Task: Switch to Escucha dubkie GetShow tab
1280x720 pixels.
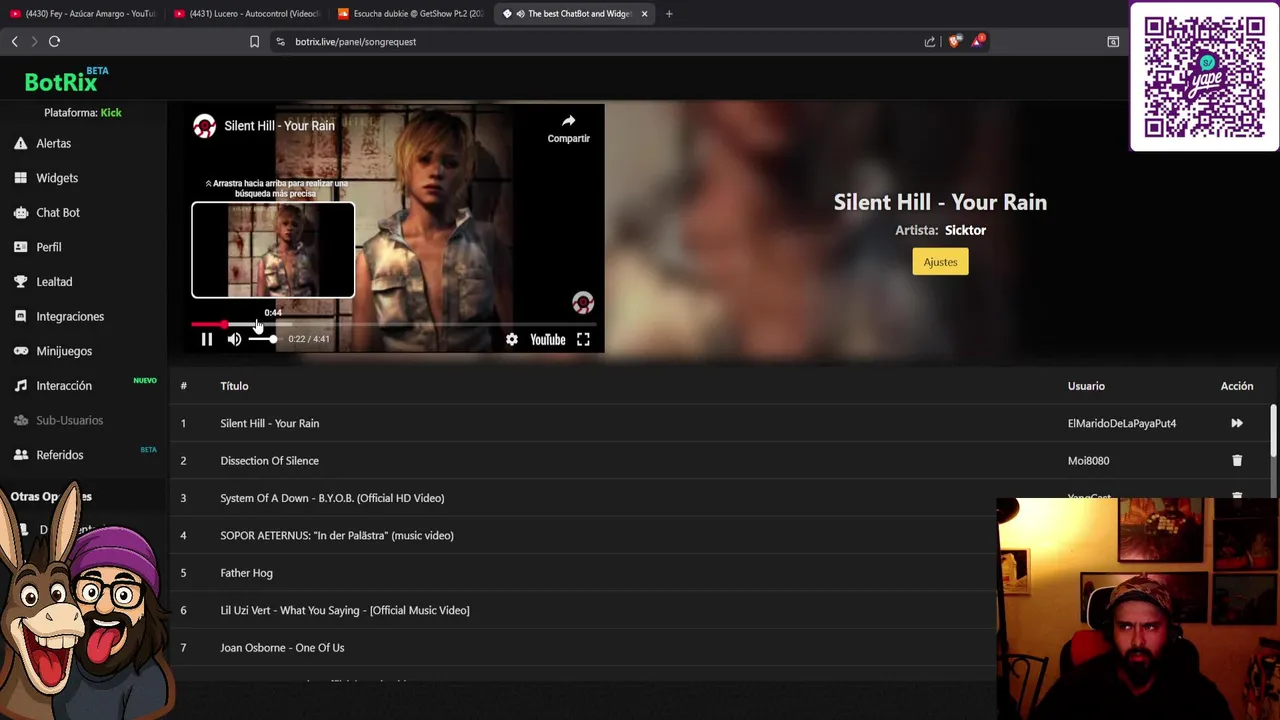Action: [411, 14]
